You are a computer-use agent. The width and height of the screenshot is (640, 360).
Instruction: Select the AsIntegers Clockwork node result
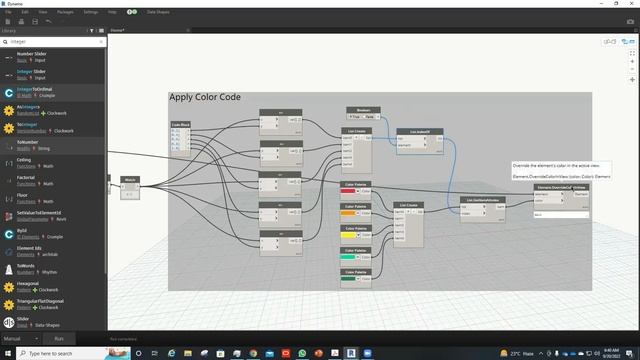(x=53, y=110)
